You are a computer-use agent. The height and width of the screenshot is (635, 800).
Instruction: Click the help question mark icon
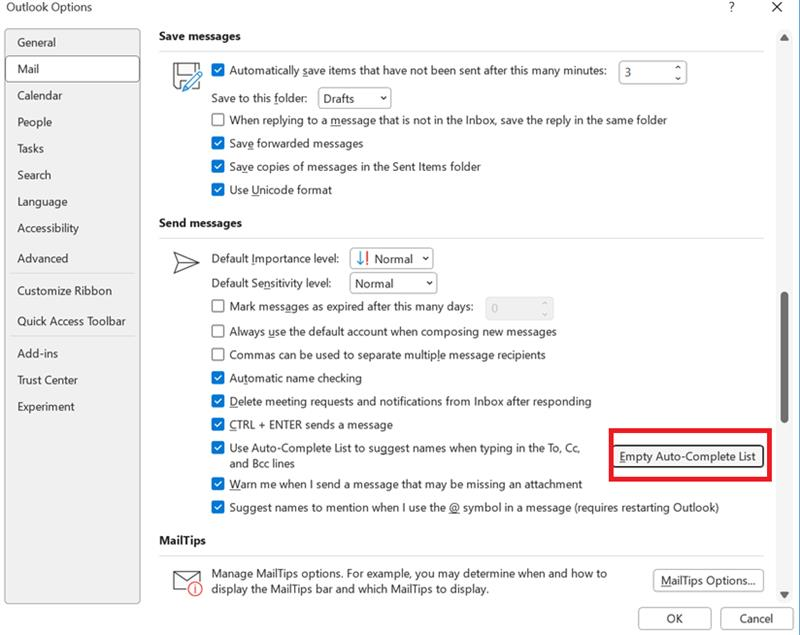tap(732, 7)
